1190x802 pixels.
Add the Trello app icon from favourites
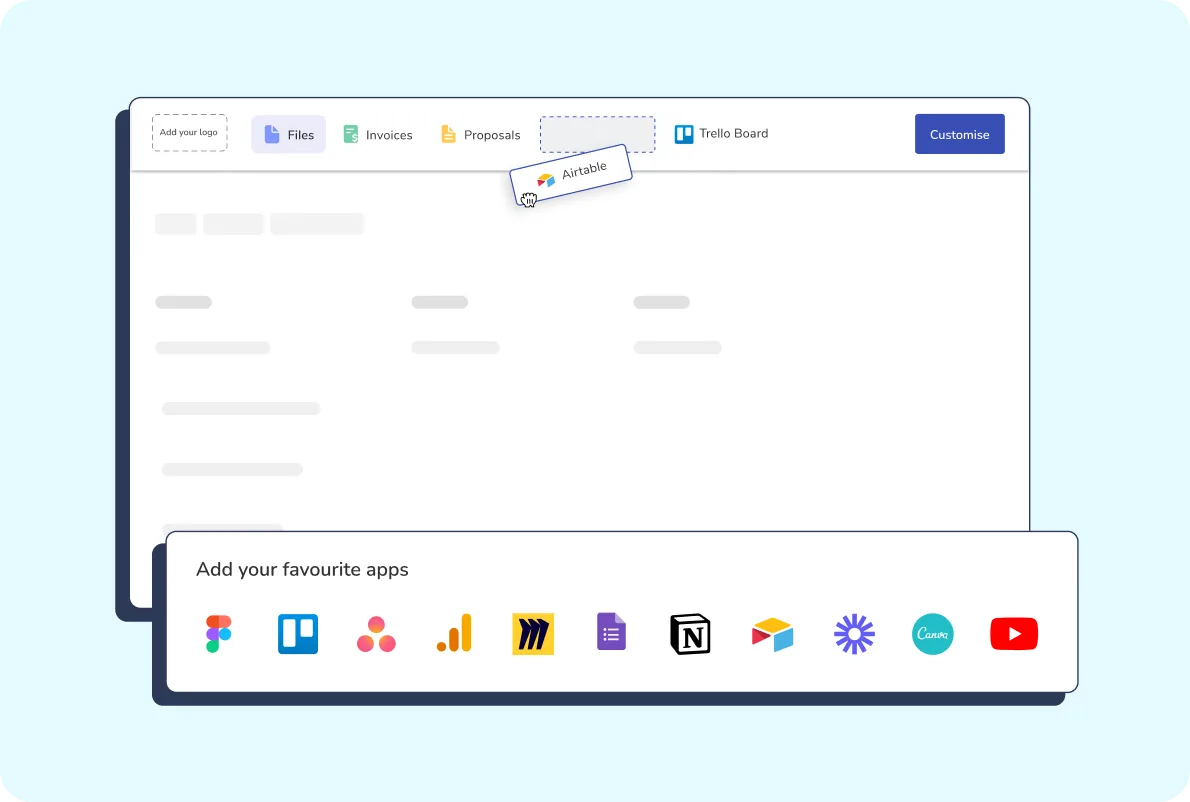pyautogui.click(x=298, y=634)
